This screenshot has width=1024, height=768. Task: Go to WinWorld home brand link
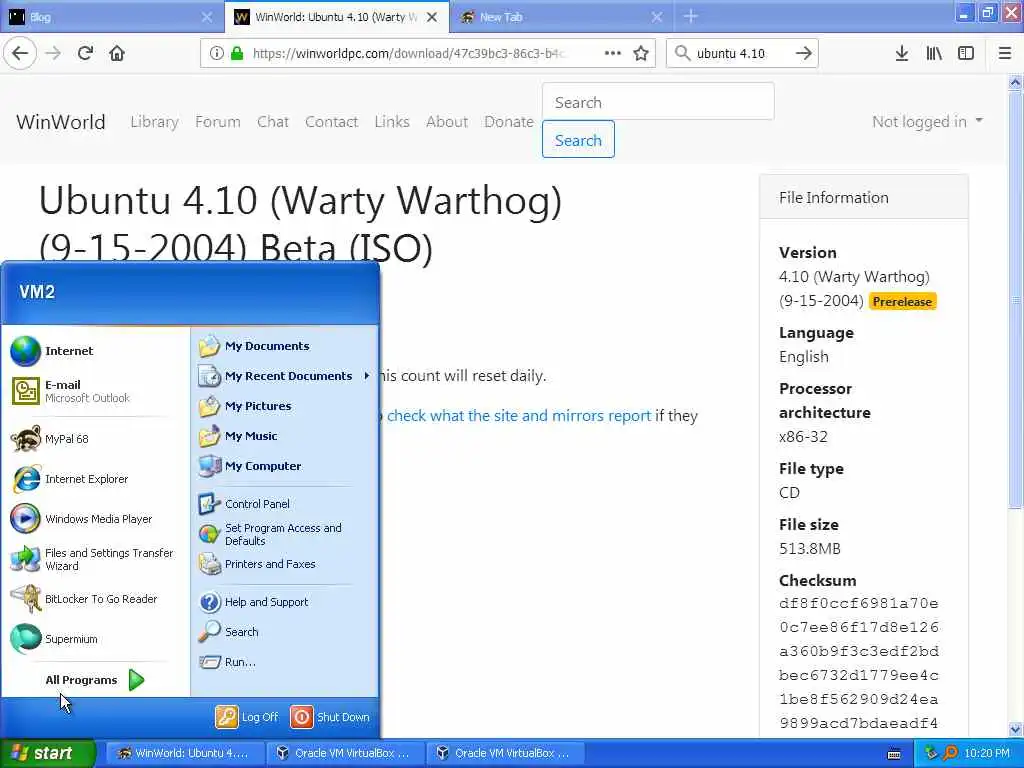[x=61, y=121]
